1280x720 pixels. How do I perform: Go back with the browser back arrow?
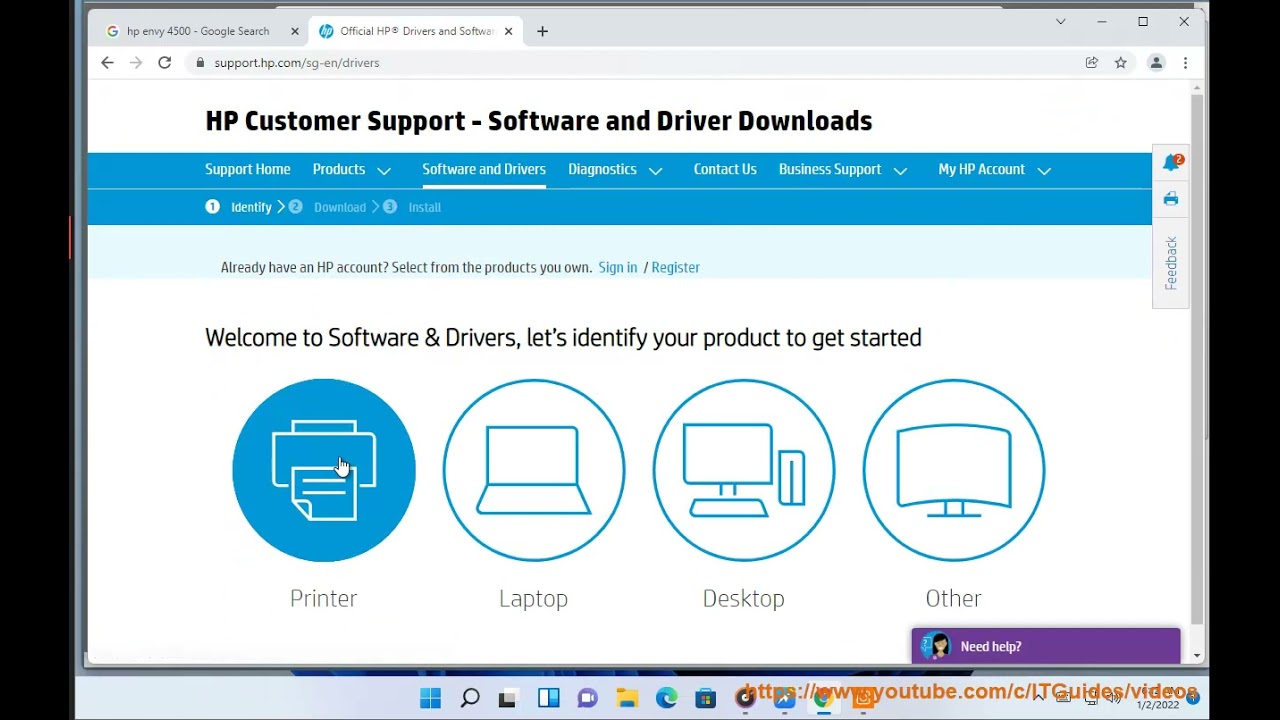coord(107,62)
